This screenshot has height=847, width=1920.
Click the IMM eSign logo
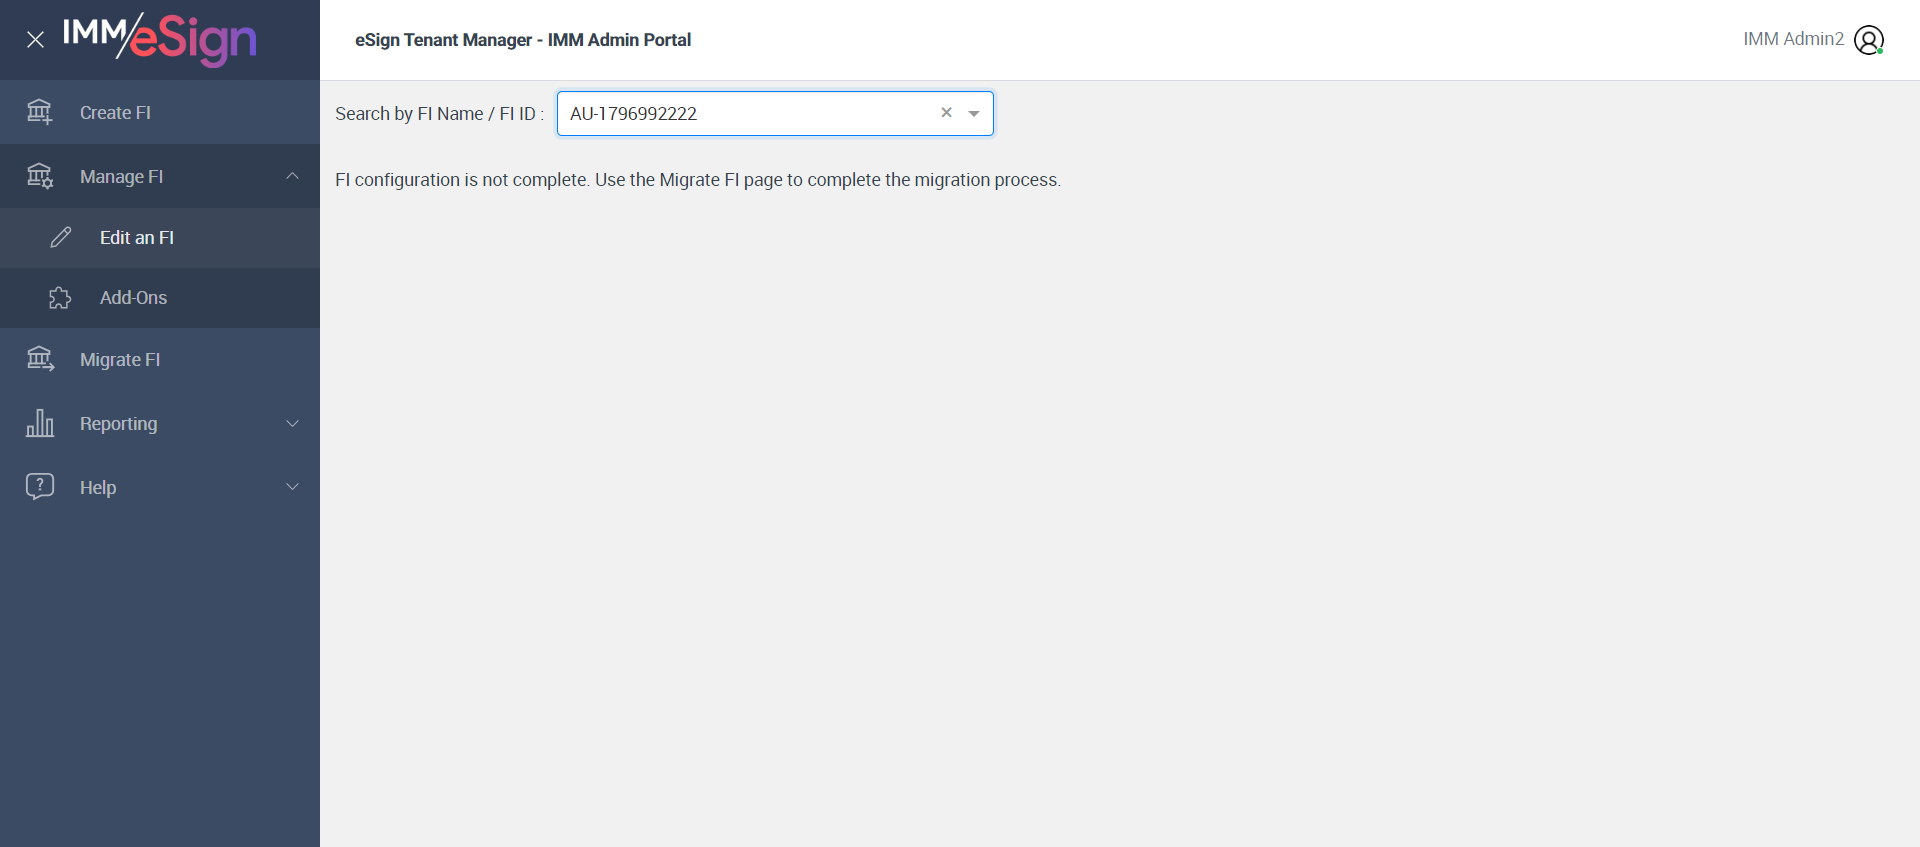pos(160,39)
